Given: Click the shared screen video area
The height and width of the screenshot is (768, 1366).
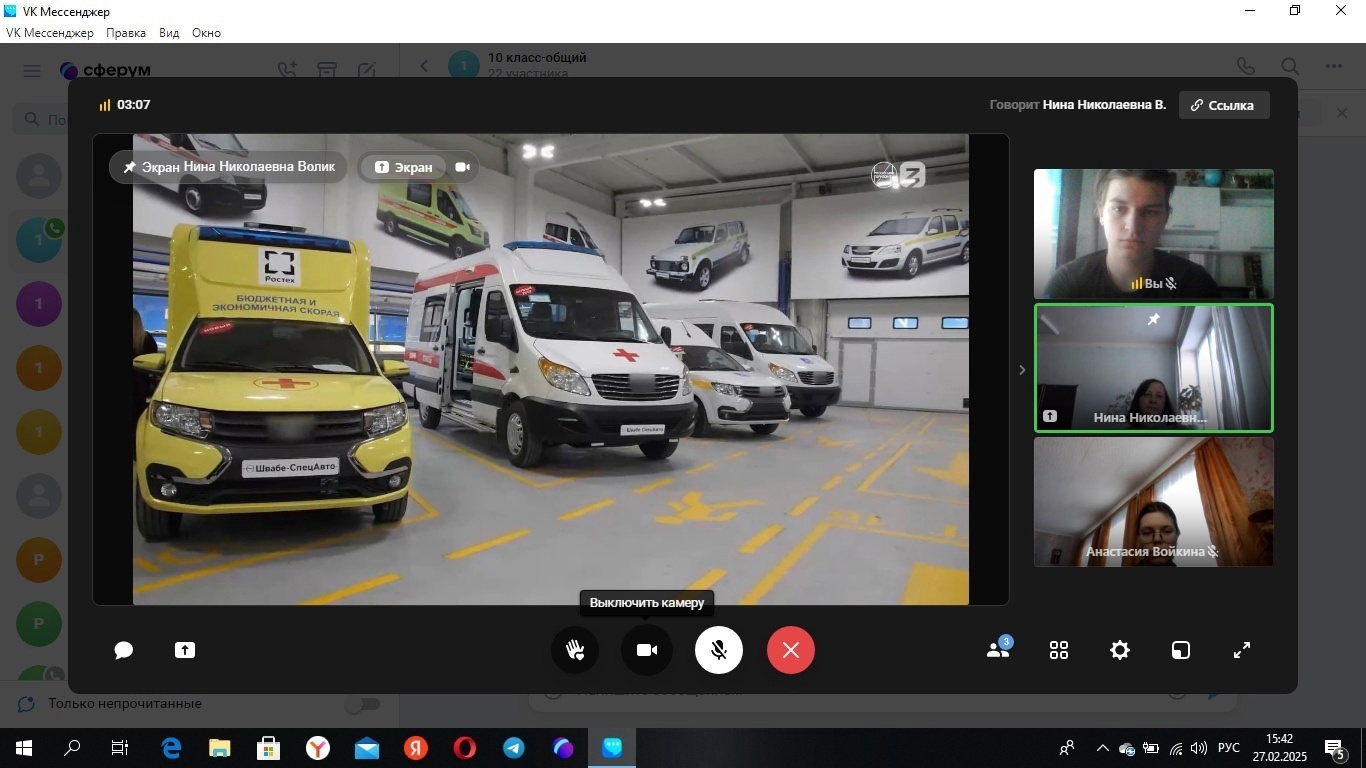Looking at the screenshot, I should coord(551,369).
